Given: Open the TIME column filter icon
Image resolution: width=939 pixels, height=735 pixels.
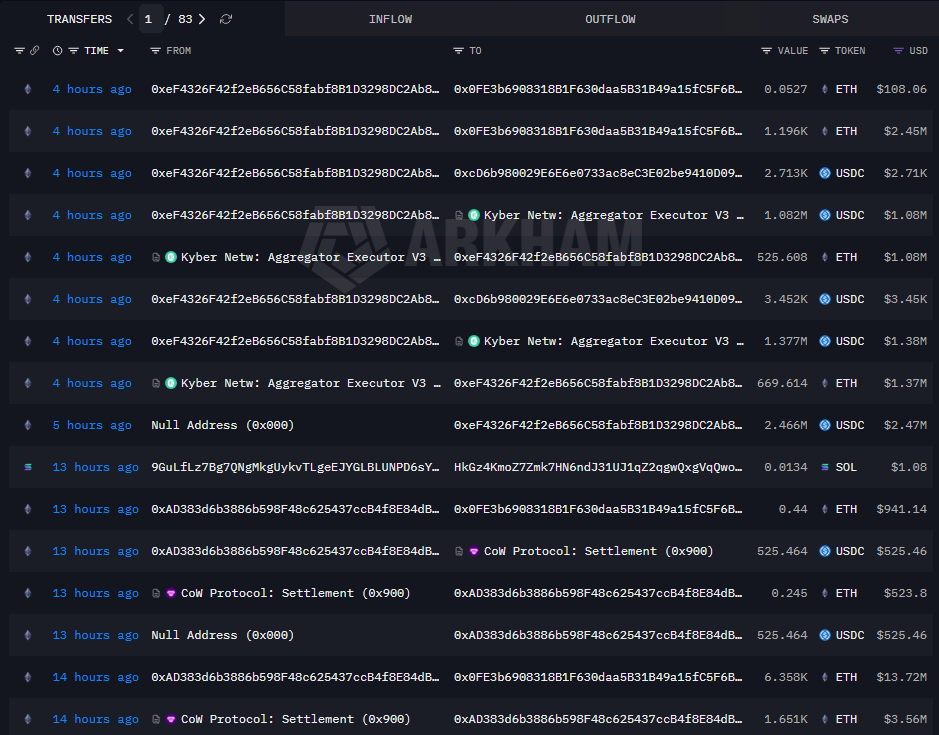Looking at the screenshot, I should pos(74,51).
